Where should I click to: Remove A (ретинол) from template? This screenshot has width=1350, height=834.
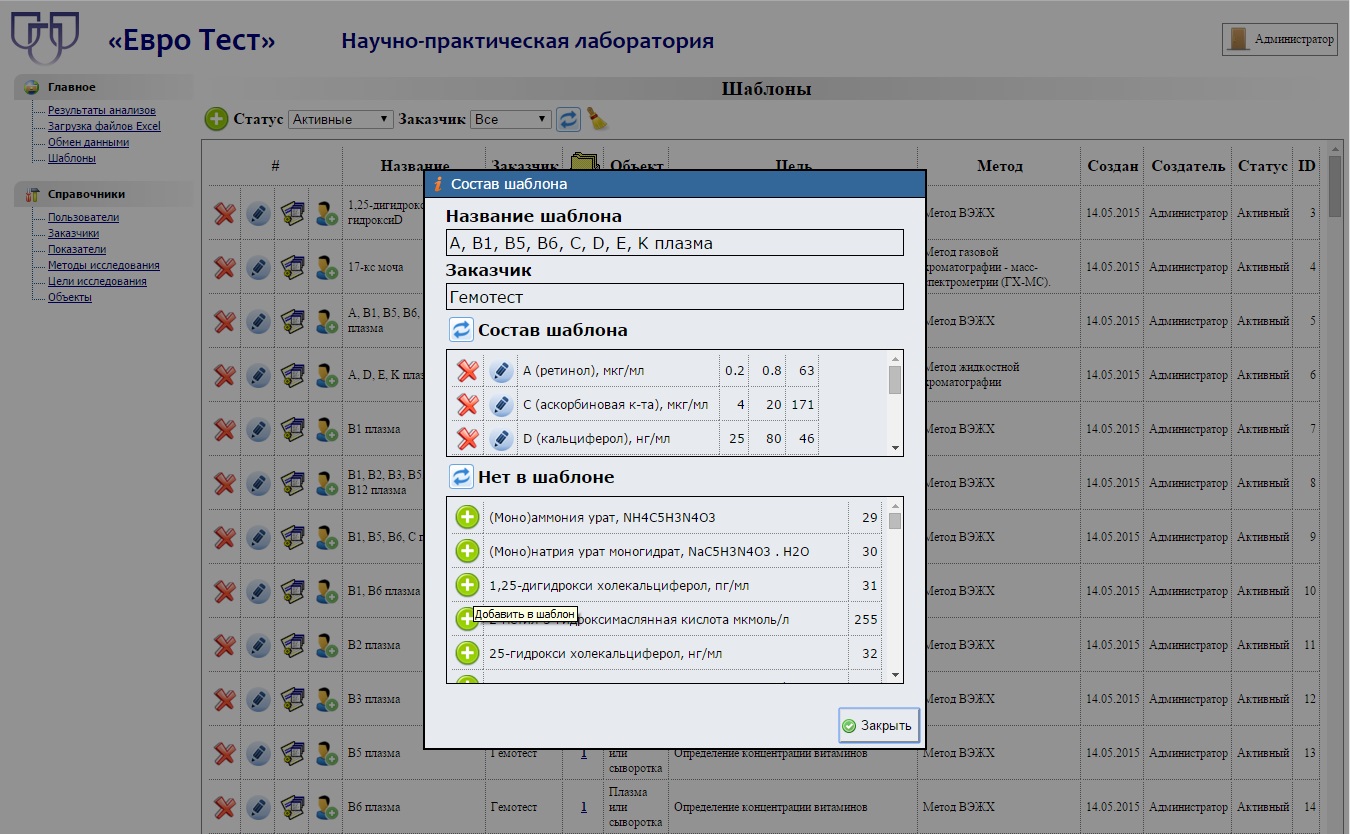(x=467, y=371)
